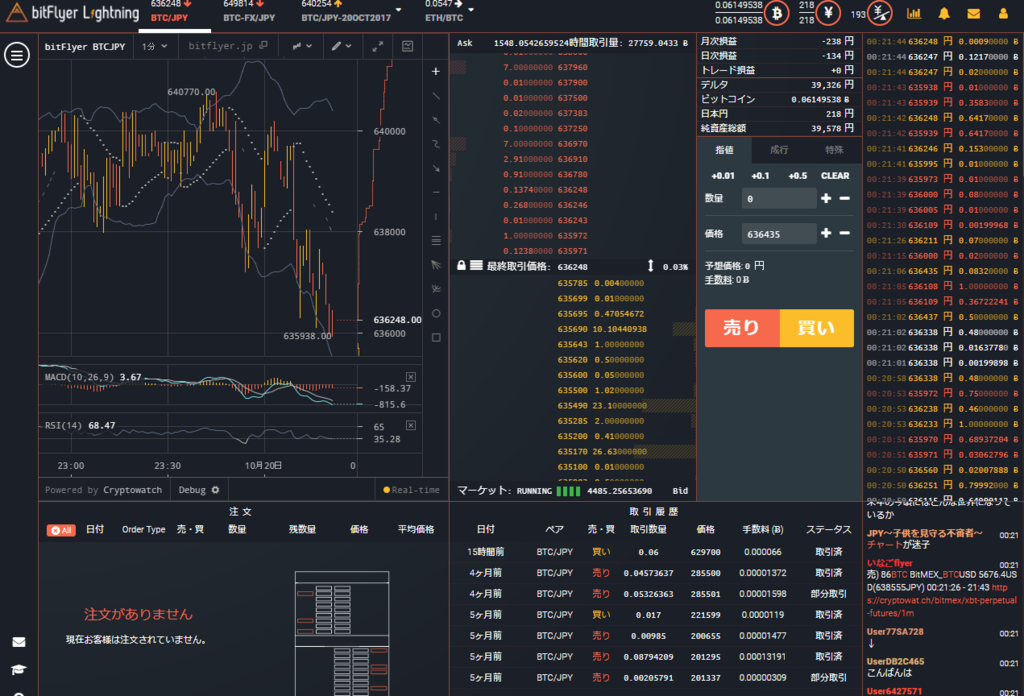Clear the order quantity with CLEAR
Image resolution: width=1024 pixels, height=696 pixels.
tap(835, 176)
